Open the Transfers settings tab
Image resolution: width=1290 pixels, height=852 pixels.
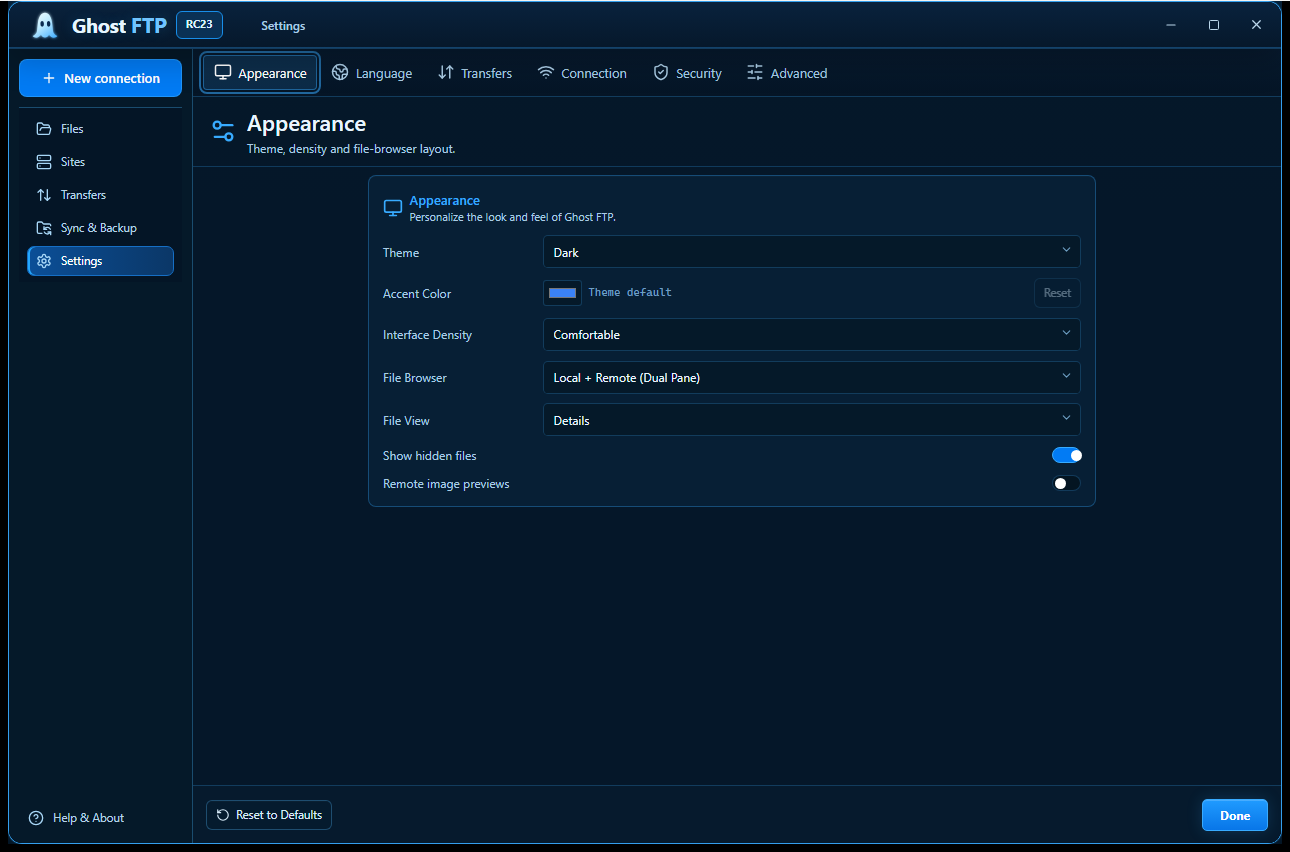click(475, 73)
